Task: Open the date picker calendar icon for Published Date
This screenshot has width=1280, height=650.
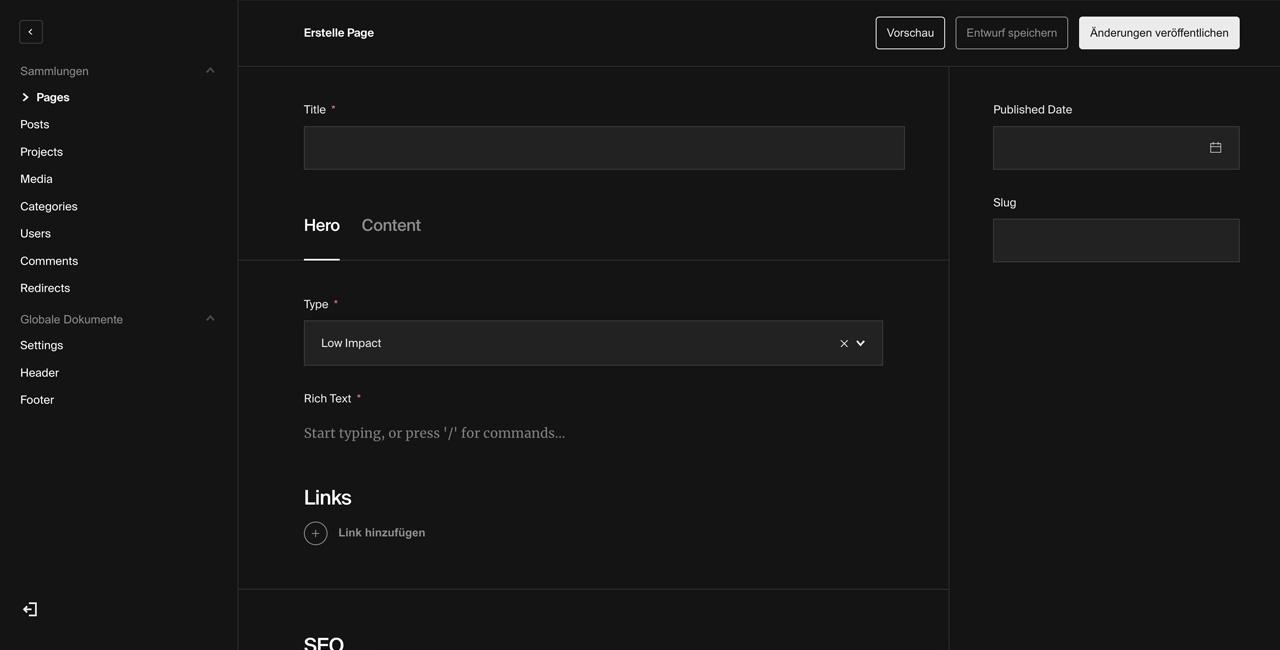Action: coord(1215,147)
